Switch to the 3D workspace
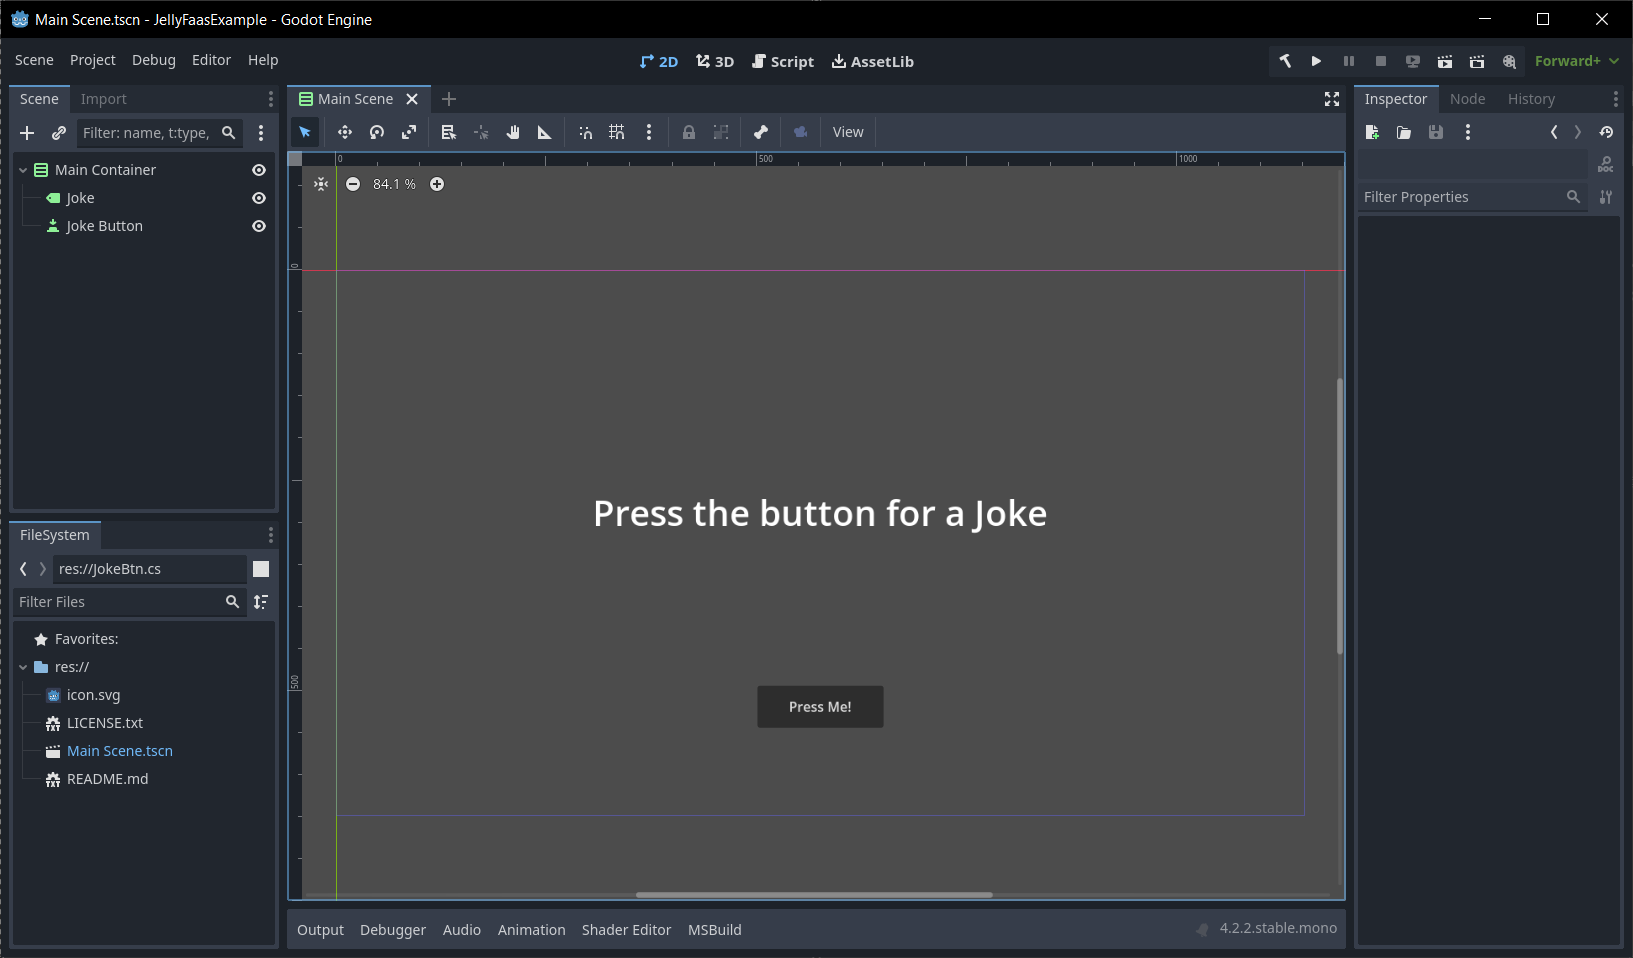This screenshot has width=1633, height=958. point(715,61)
